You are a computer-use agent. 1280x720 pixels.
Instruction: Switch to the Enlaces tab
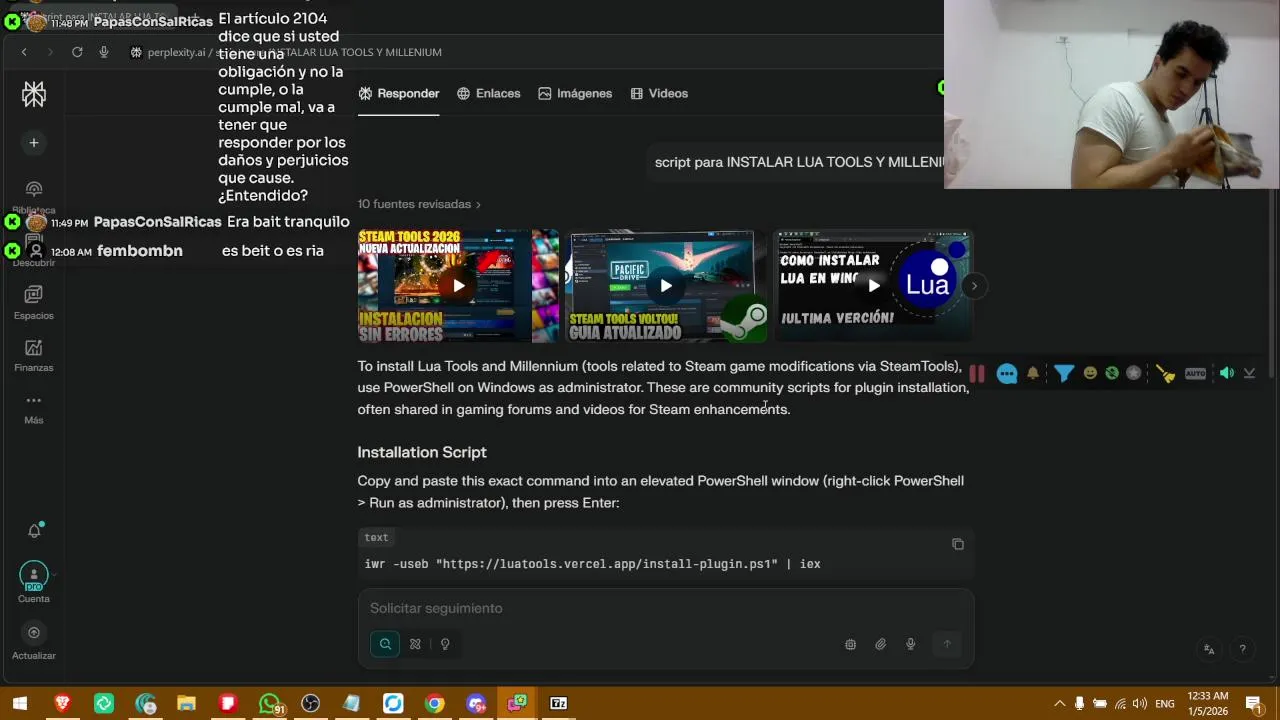pos(488,93)
